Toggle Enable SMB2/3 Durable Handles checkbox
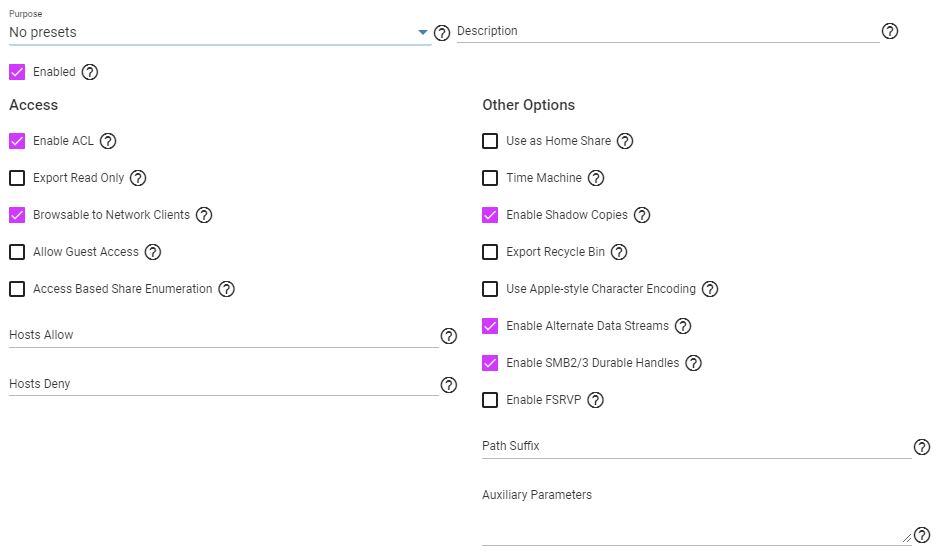 490,363
